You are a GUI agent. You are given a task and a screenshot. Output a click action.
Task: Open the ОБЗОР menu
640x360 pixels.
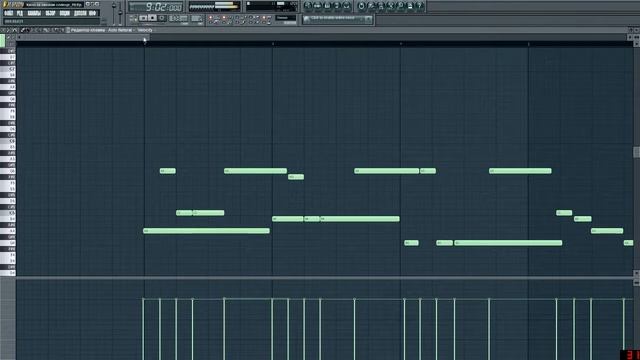[50, 13]
